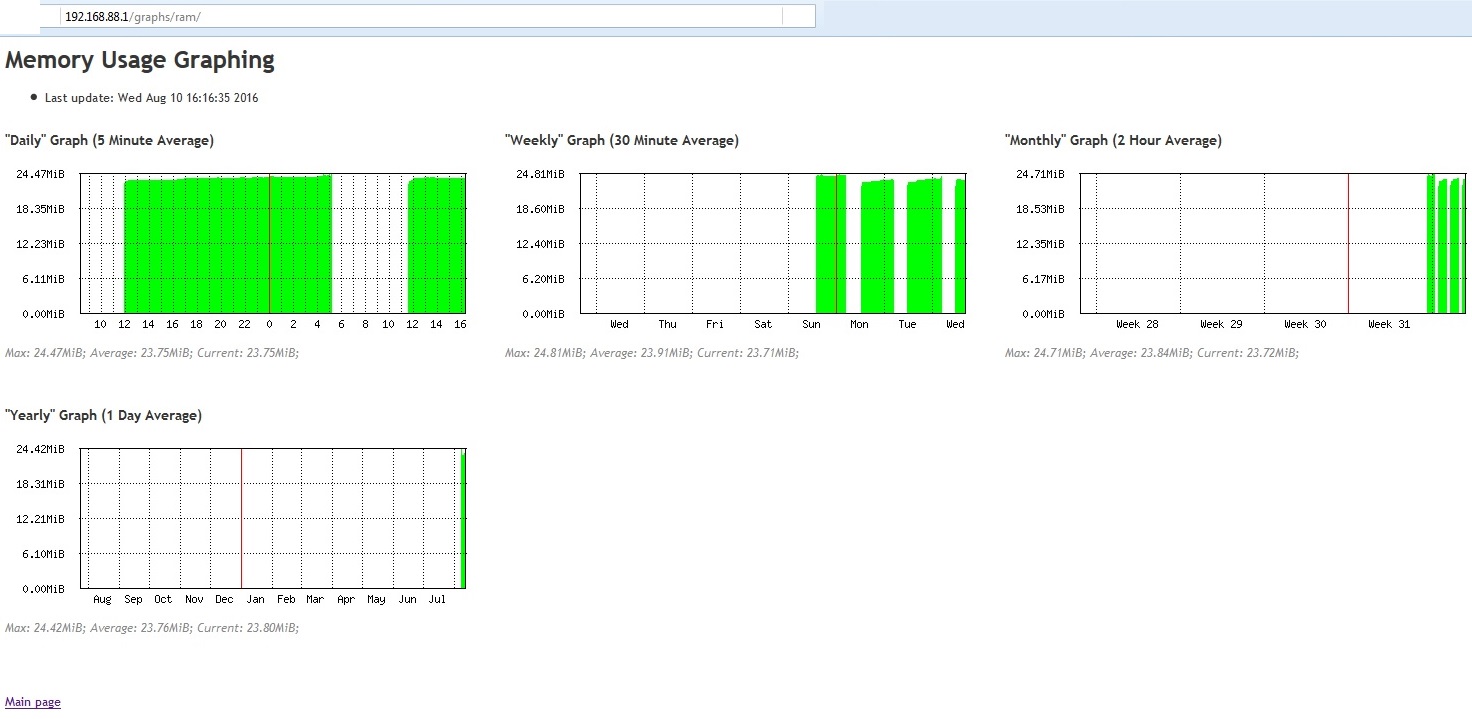Click the Daily stats line with Max 24.47MiB

tap(152, 353)
